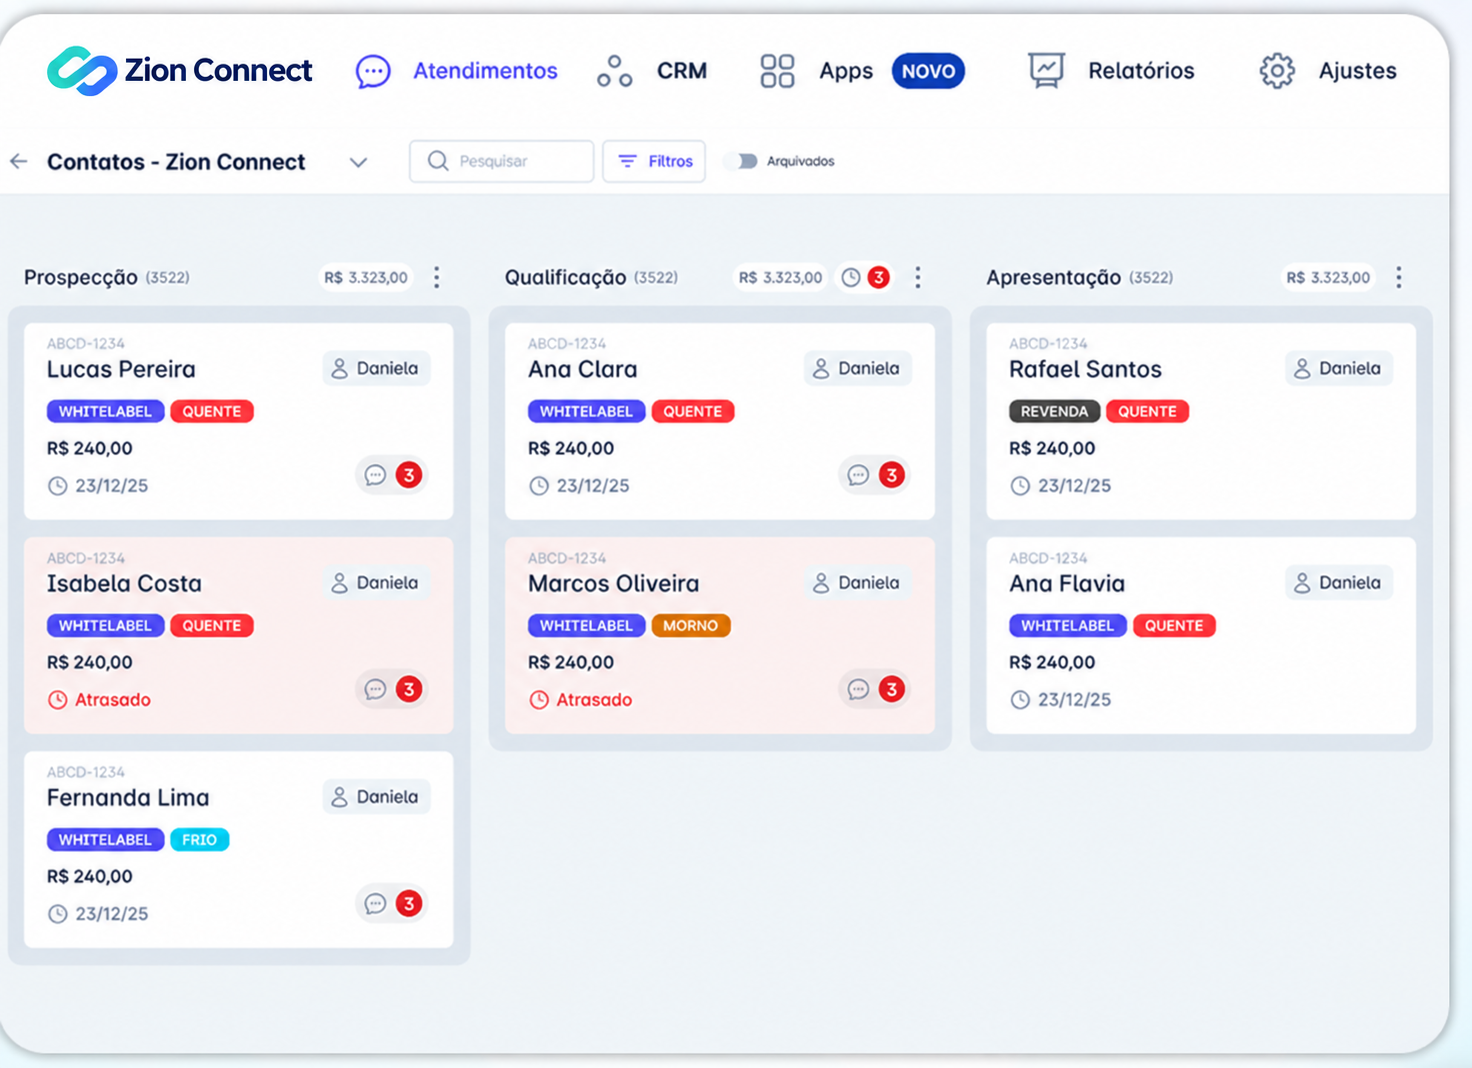Viewport: 1472px width, 1068px height.
Task: Open the Atendimentos tab
Action: (x=457, y=71)
